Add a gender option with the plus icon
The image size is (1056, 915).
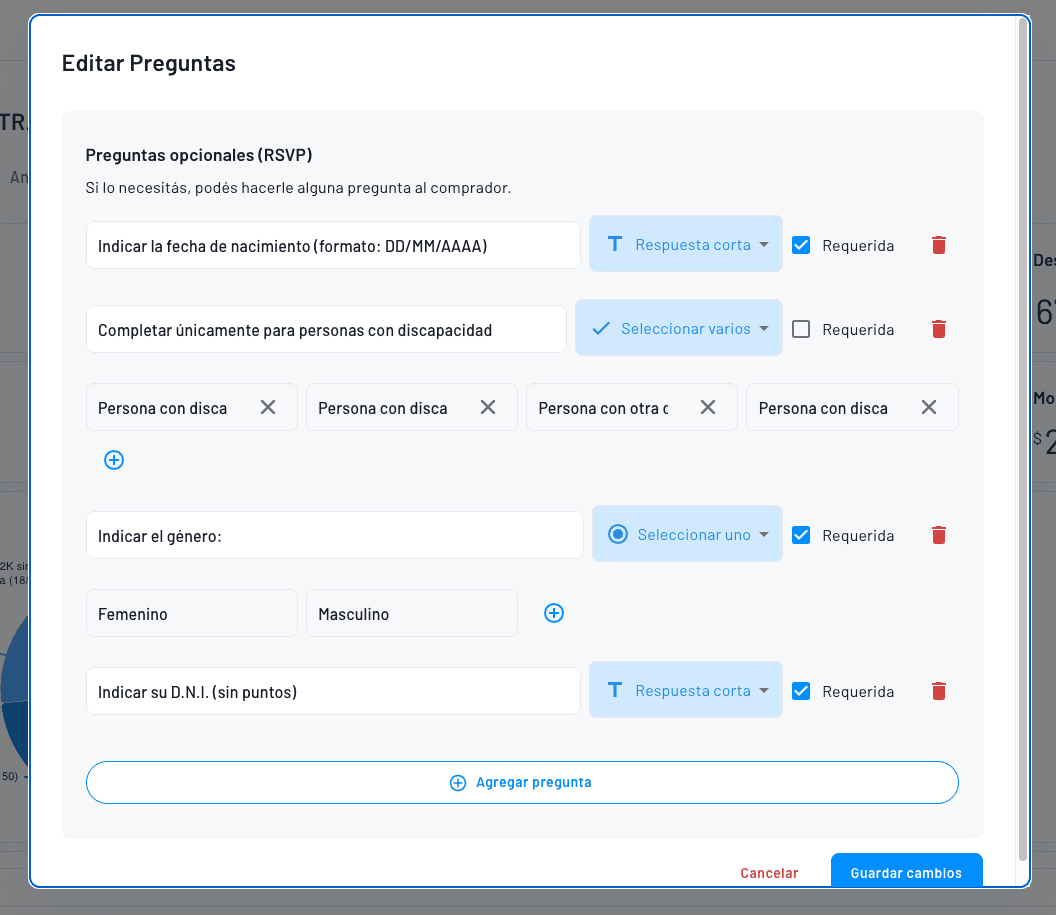click(554, 613)
